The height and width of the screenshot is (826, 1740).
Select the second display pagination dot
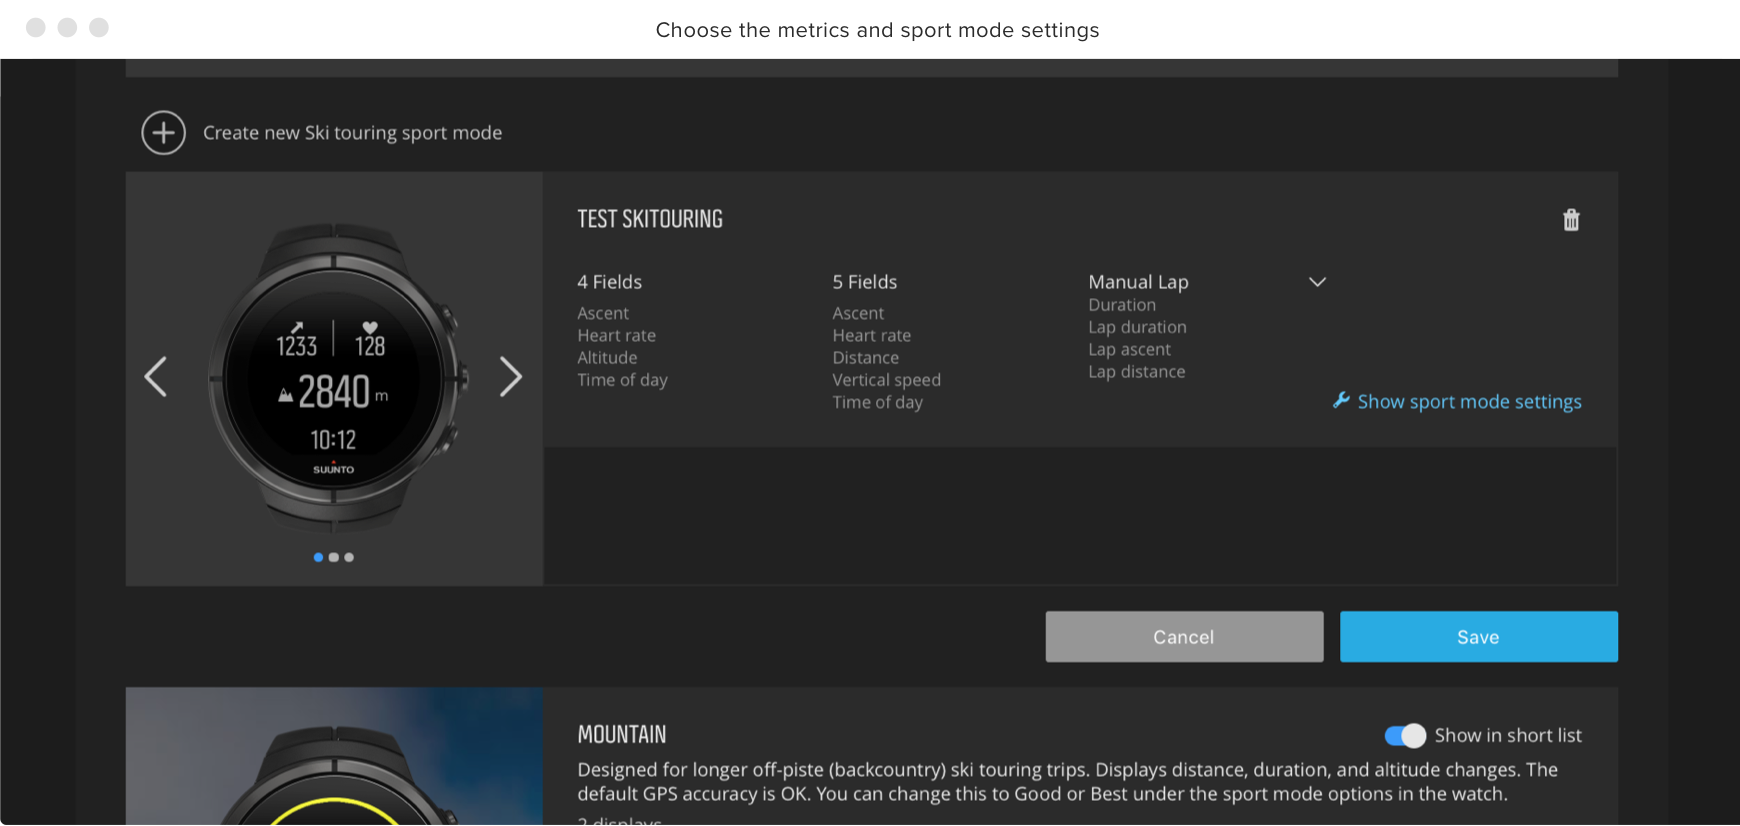334,557
